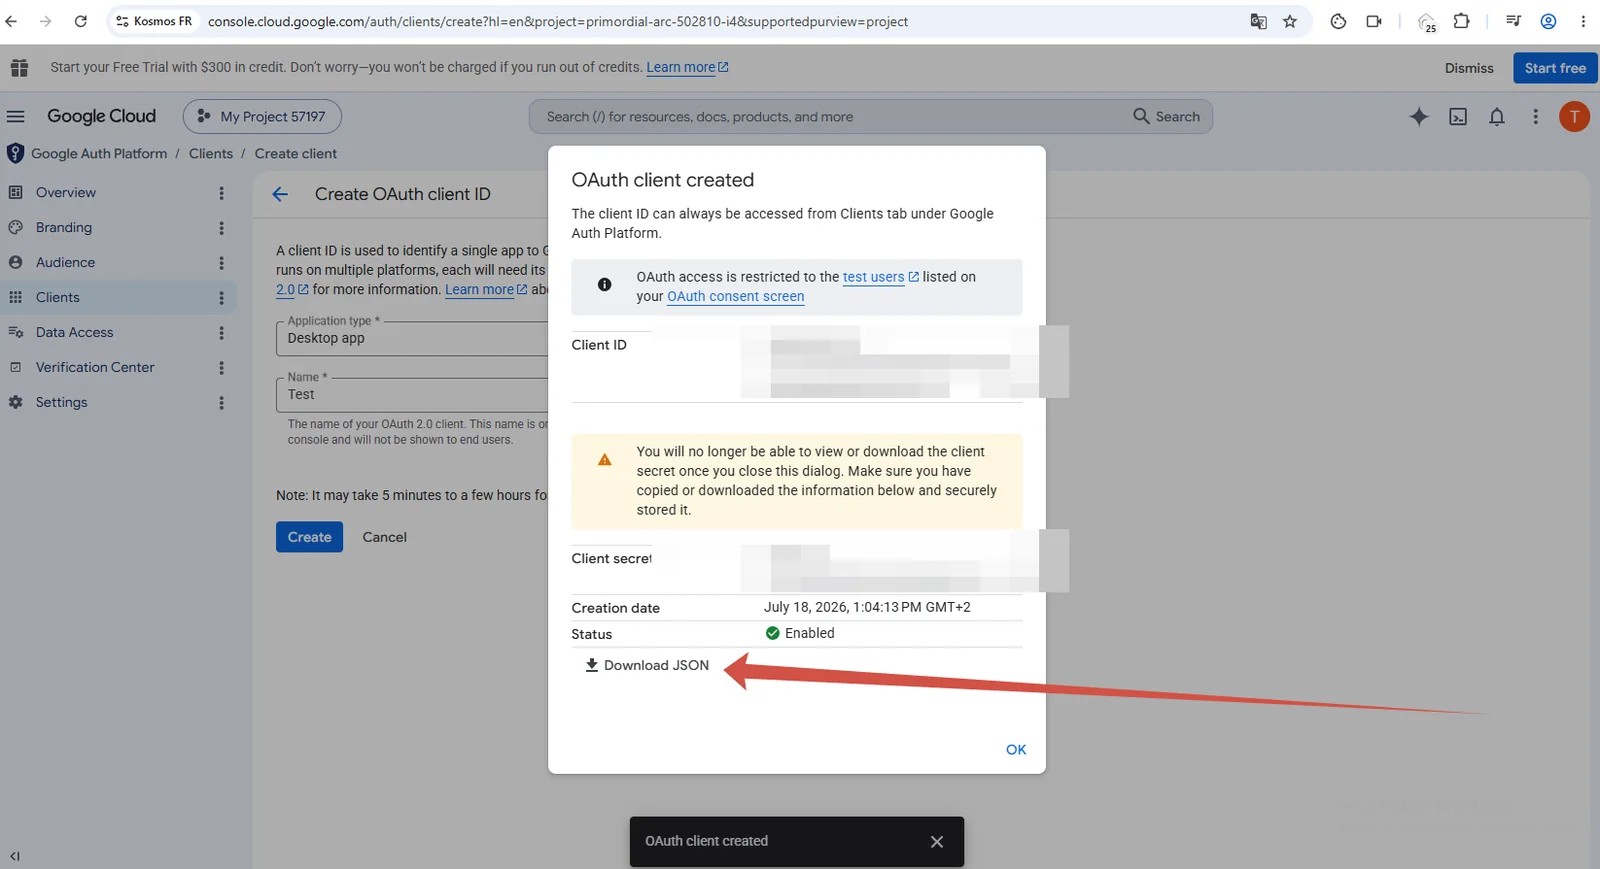Cancel the OAuth client creation form
1600x869 pixels.
coord(384,537)
